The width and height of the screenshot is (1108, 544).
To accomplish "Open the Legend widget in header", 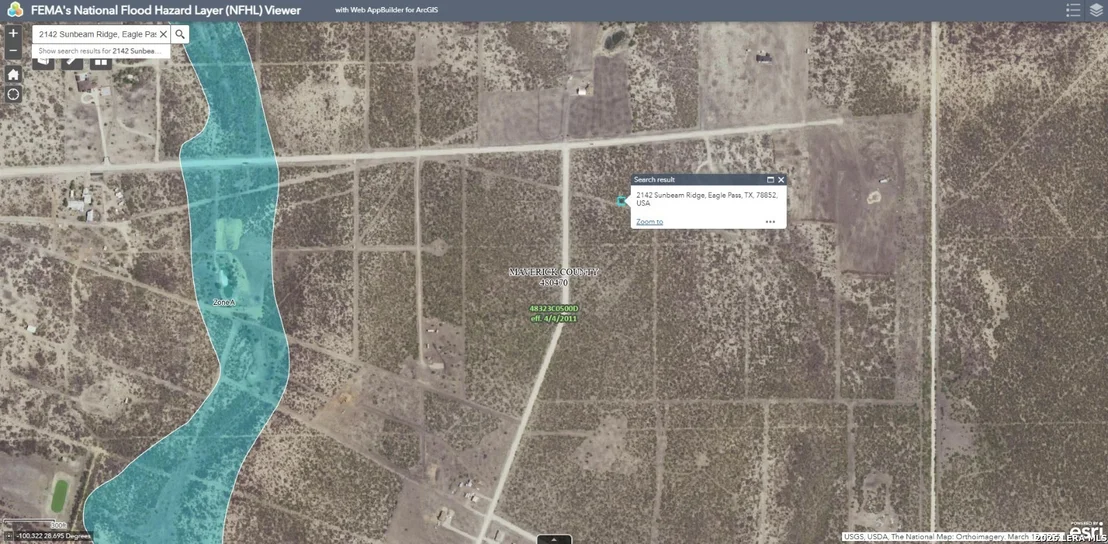I will coord(1073,10).
